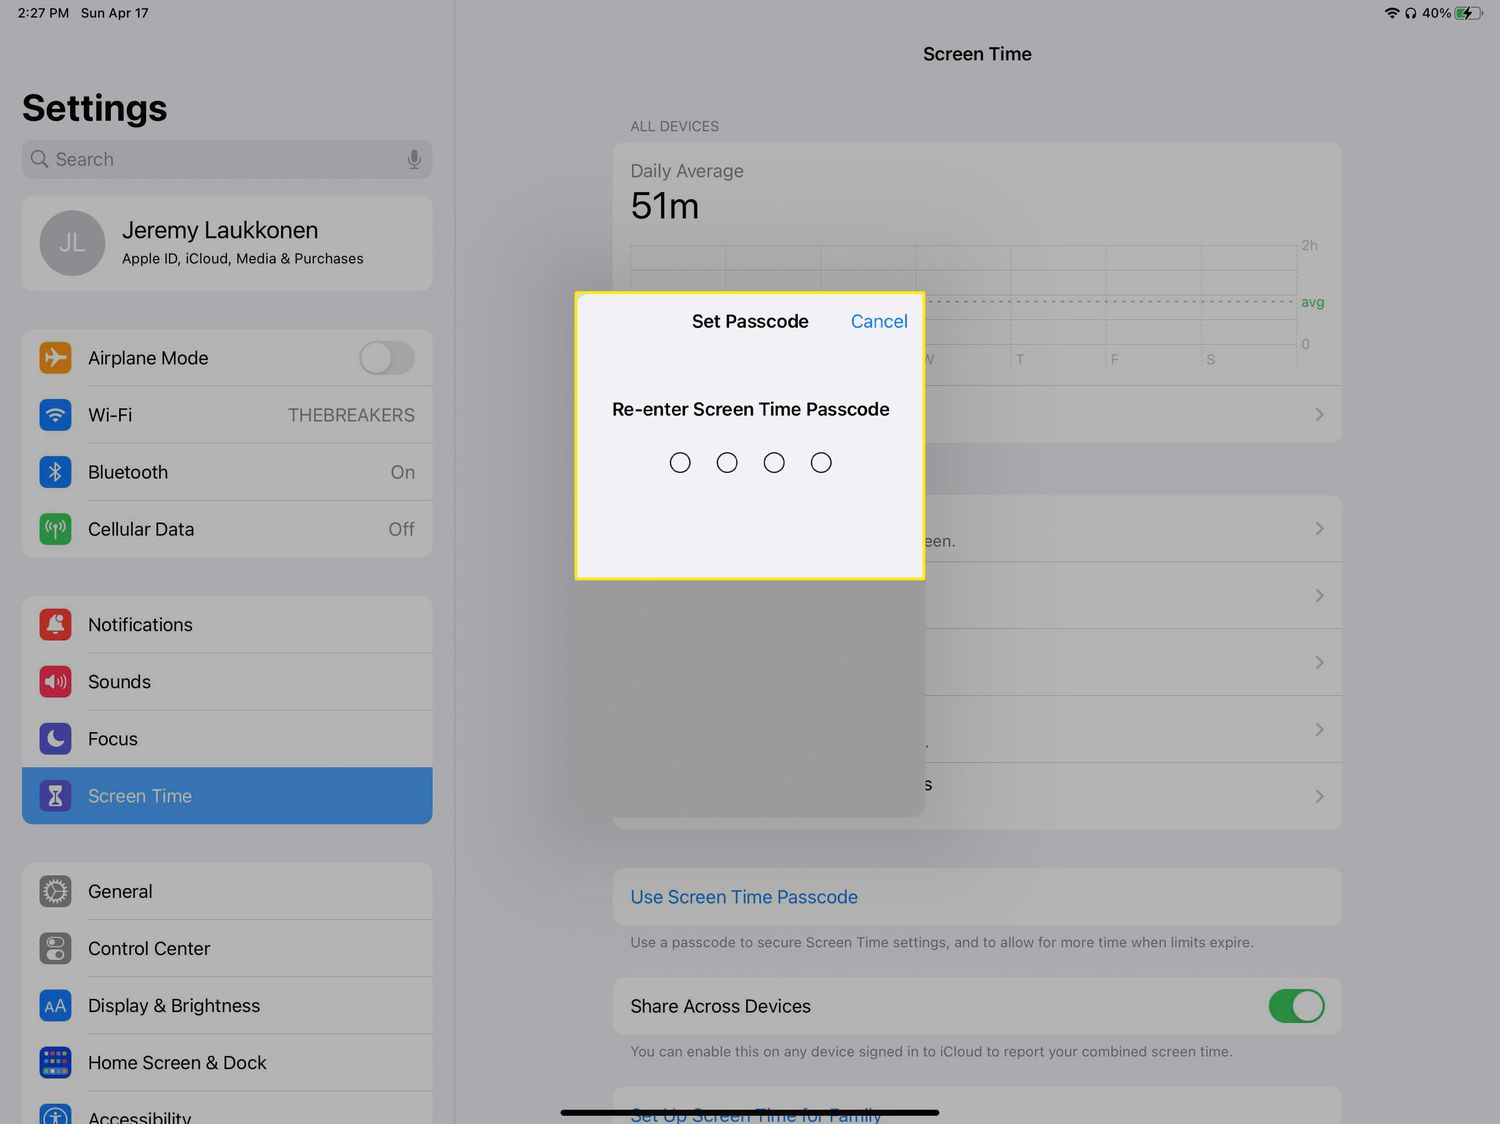Open the first options row chevron below the chart
The height and width of the screenshot is (1124, 1500).
tap(1319, 528)
